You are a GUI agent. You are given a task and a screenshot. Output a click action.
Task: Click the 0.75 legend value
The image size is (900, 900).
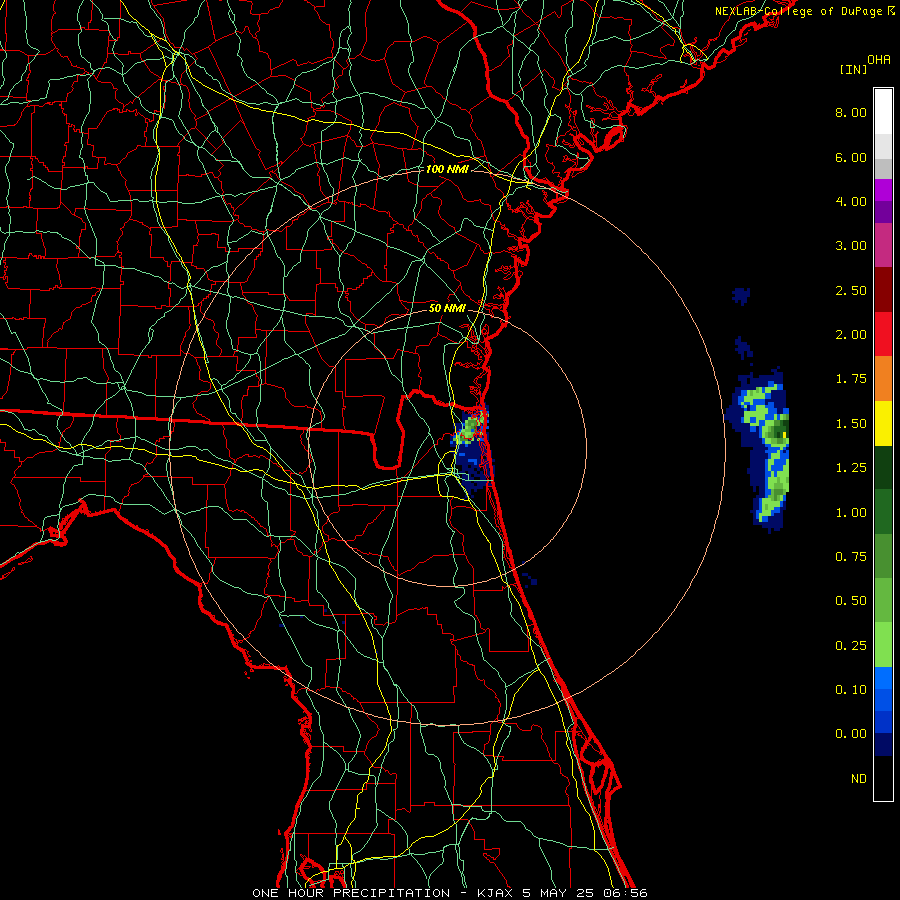point(851,557)
